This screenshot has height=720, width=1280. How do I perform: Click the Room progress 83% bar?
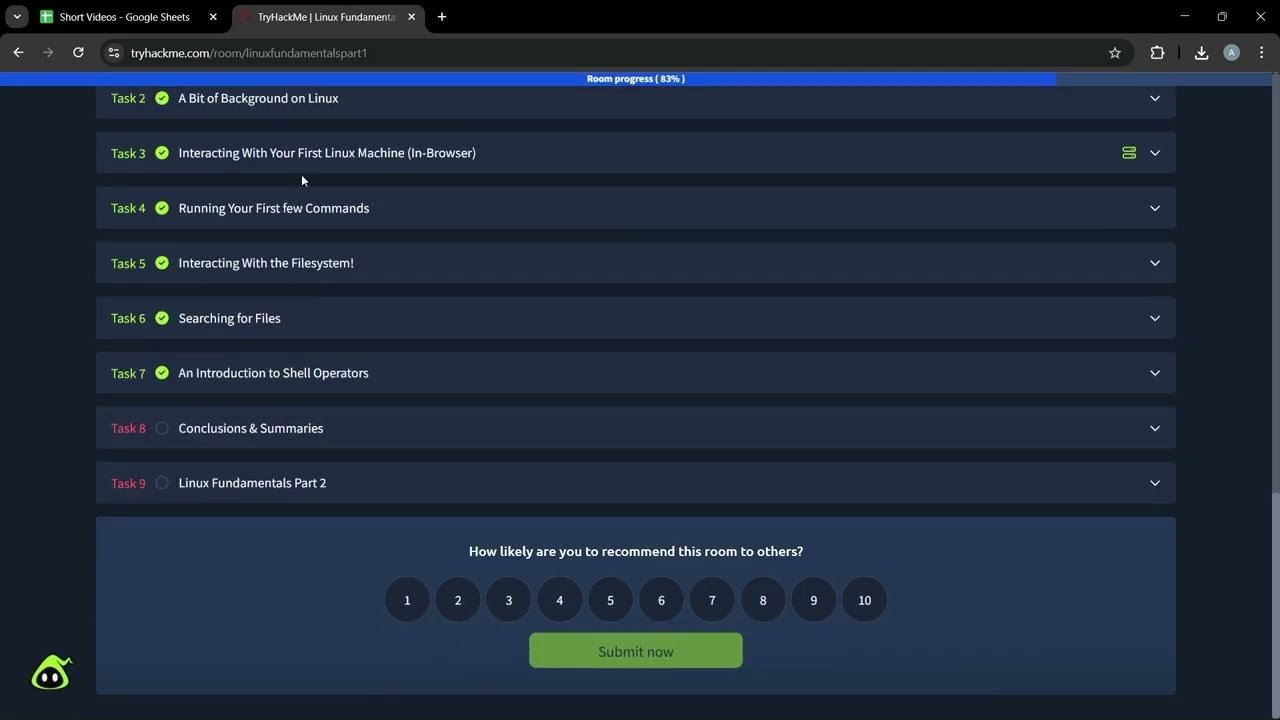tap(636, 79)
